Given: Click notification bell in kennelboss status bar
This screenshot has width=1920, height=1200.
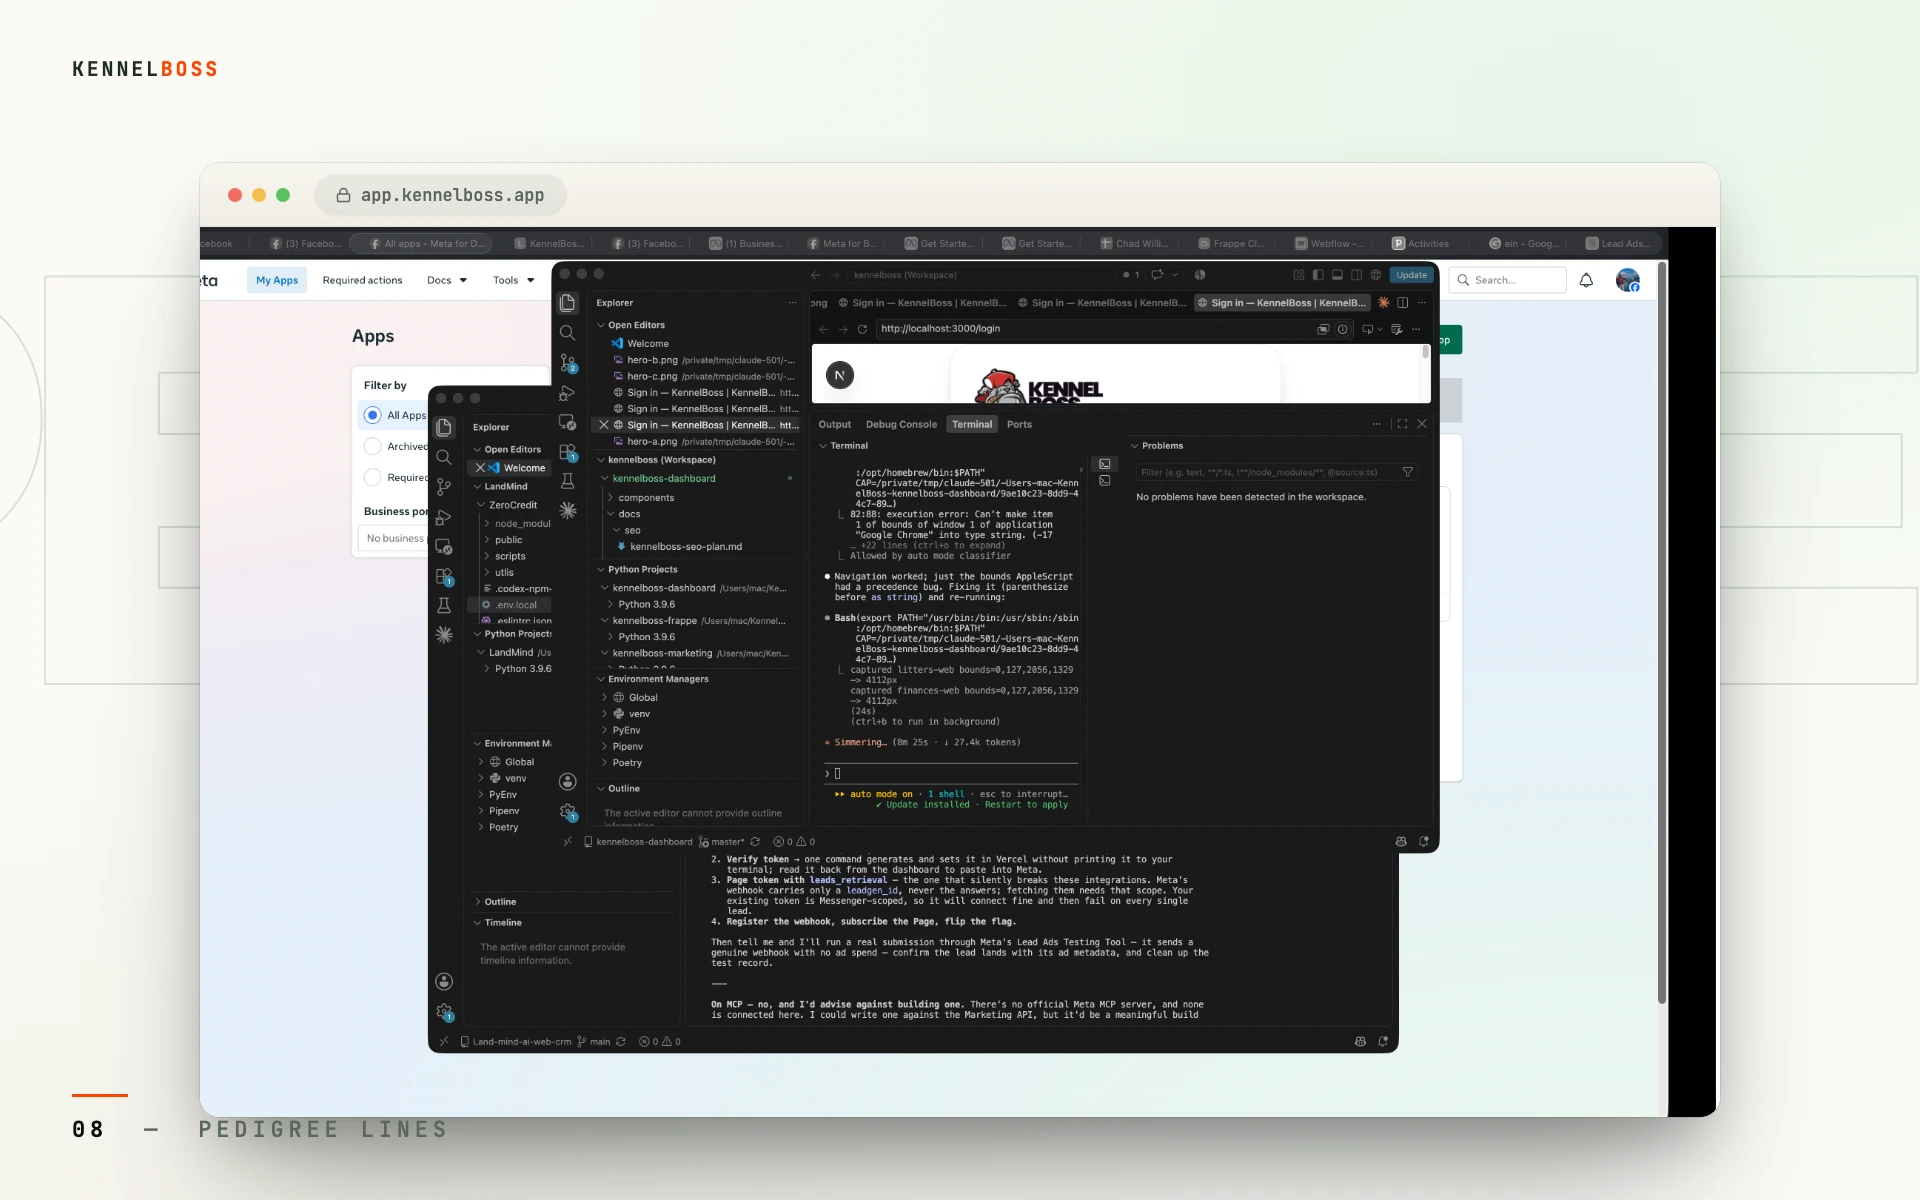Looking at the screenshot, I should [x=1423, y=842].
